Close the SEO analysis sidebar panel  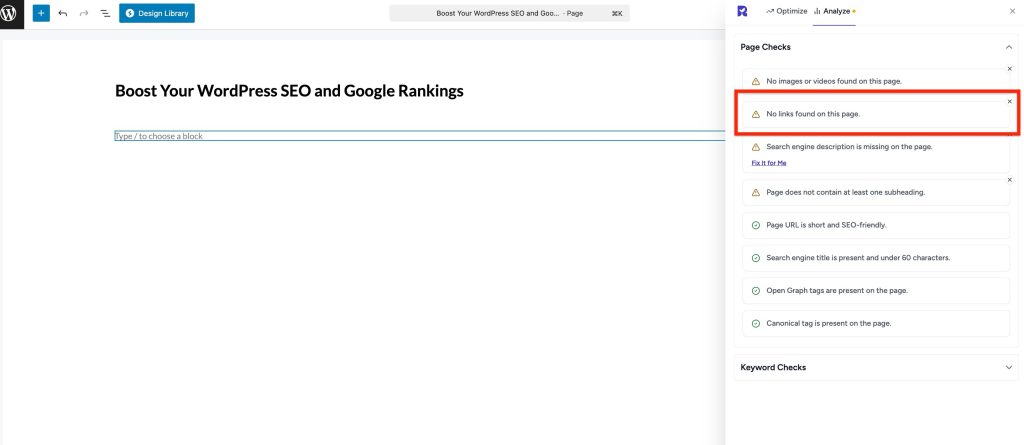click(1012, 11)
